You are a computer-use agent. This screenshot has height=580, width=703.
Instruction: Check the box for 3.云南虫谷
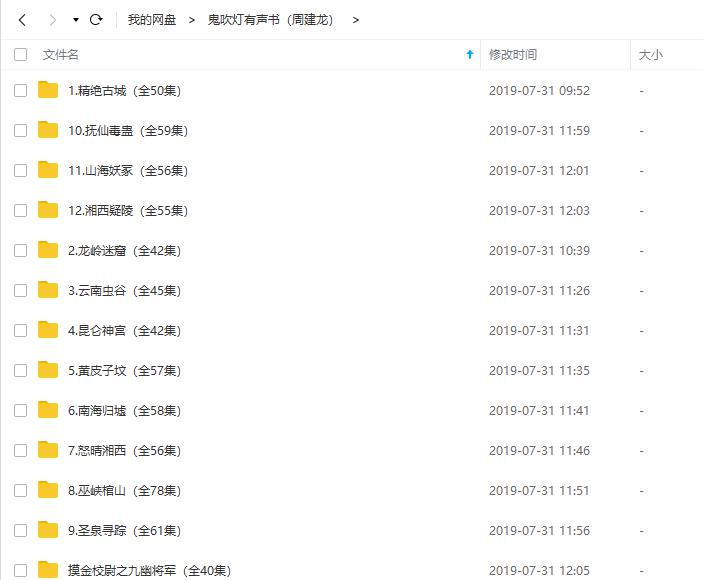point(21,290)
